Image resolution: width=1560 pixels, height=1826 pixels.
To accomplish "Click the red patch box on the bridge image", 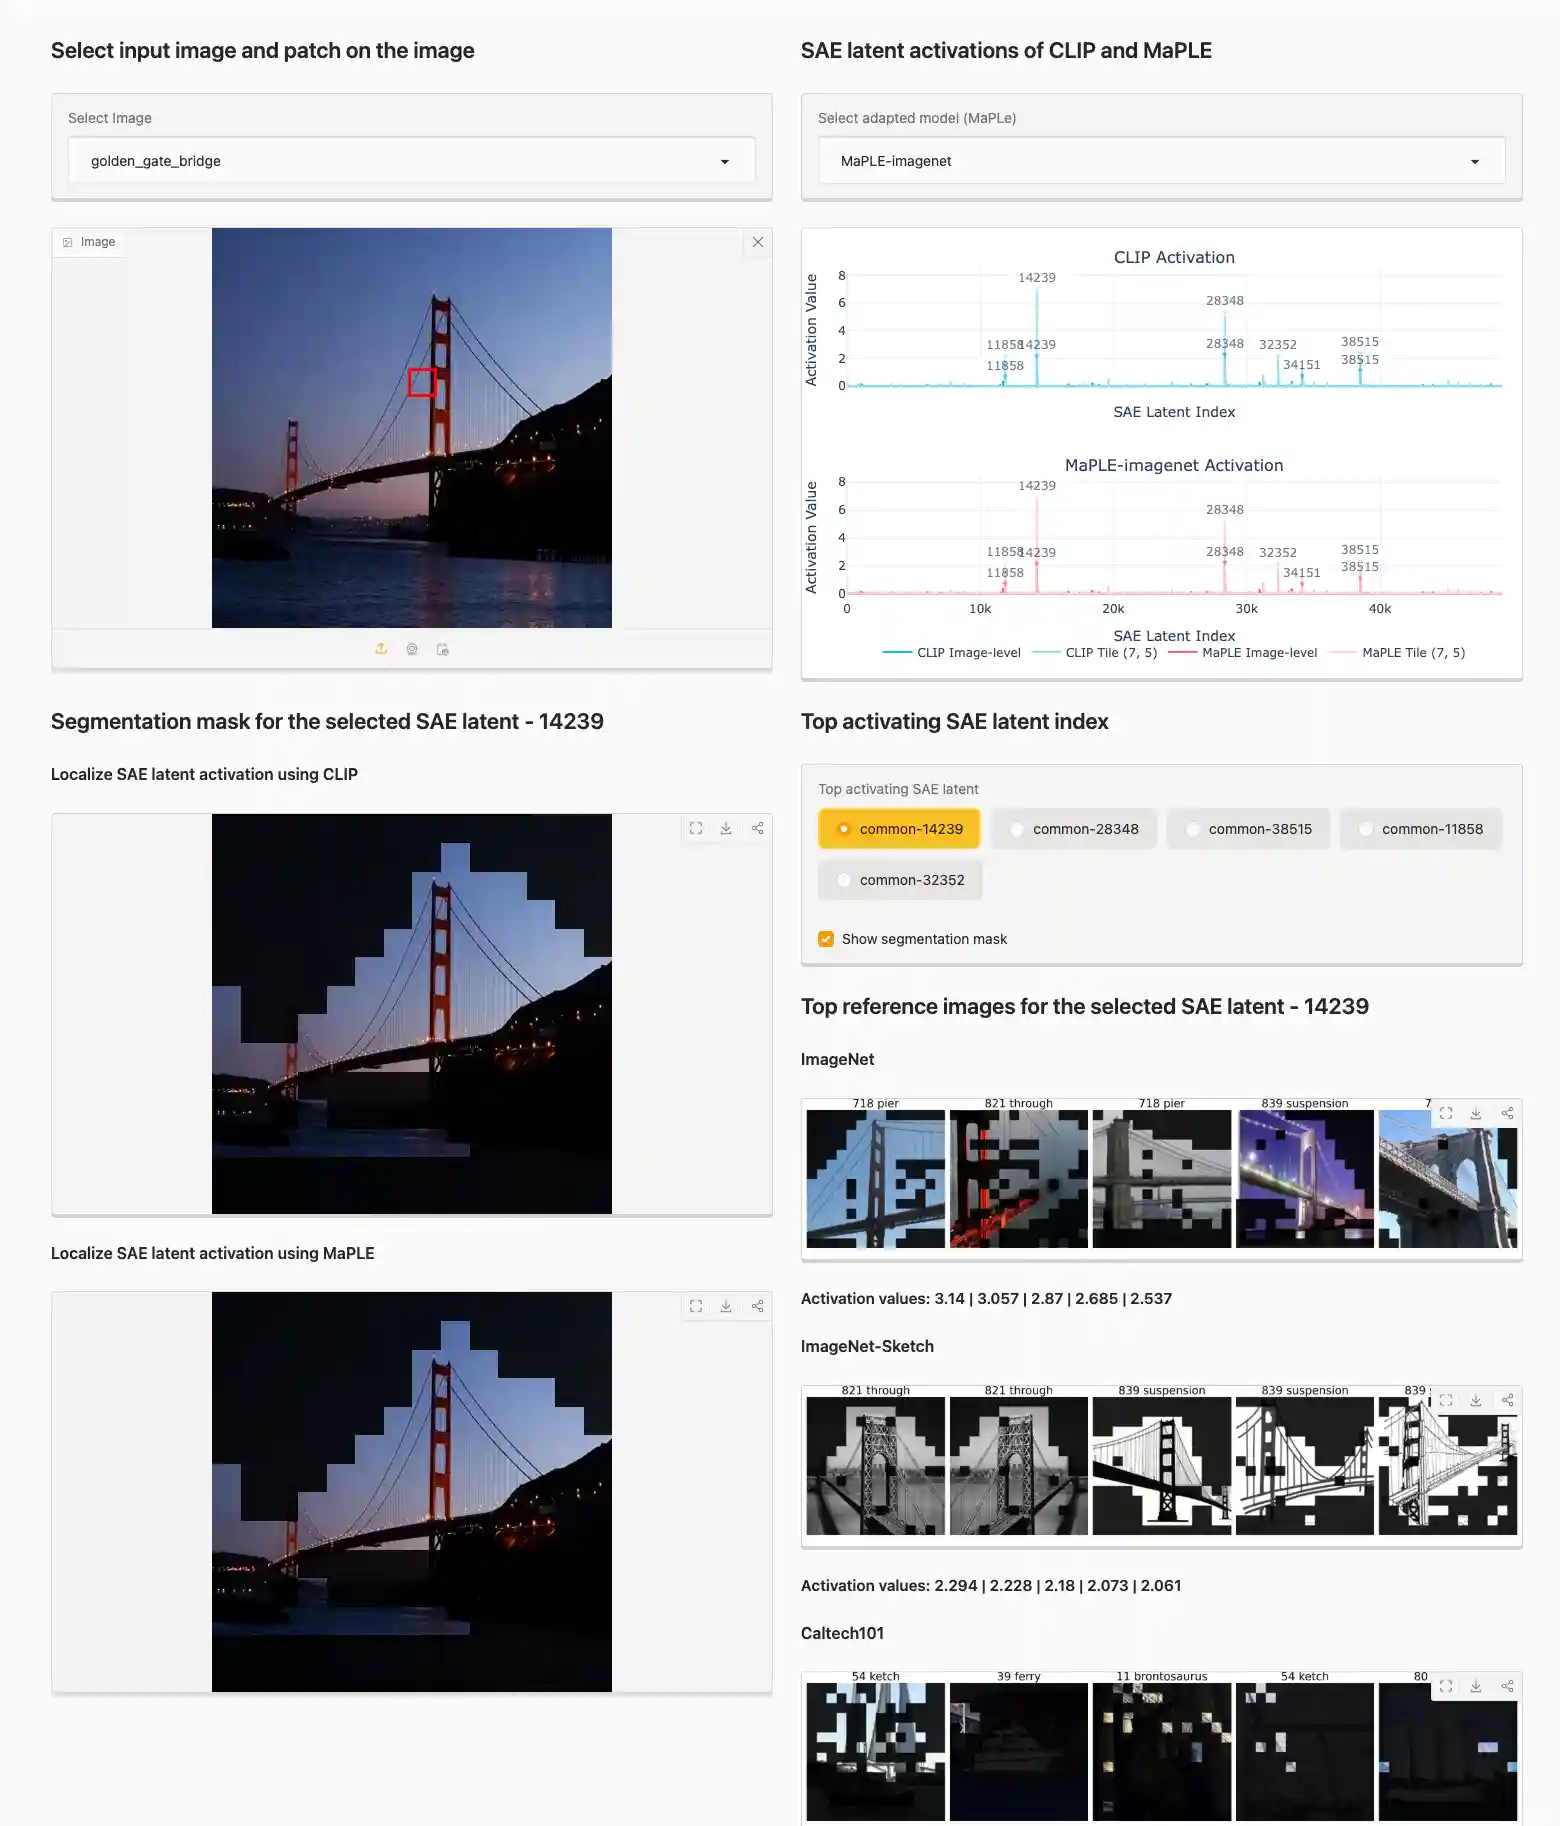I will (422, 382).
